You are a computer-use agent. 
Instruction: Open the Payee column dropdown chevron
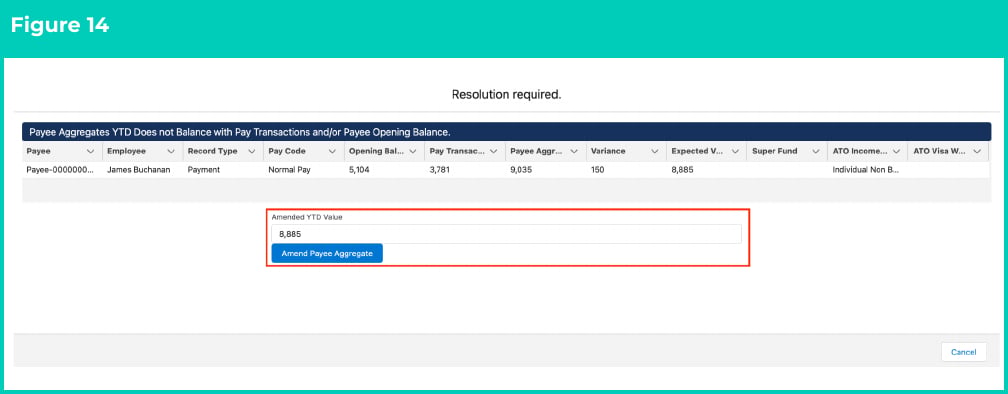coord(91,152)
